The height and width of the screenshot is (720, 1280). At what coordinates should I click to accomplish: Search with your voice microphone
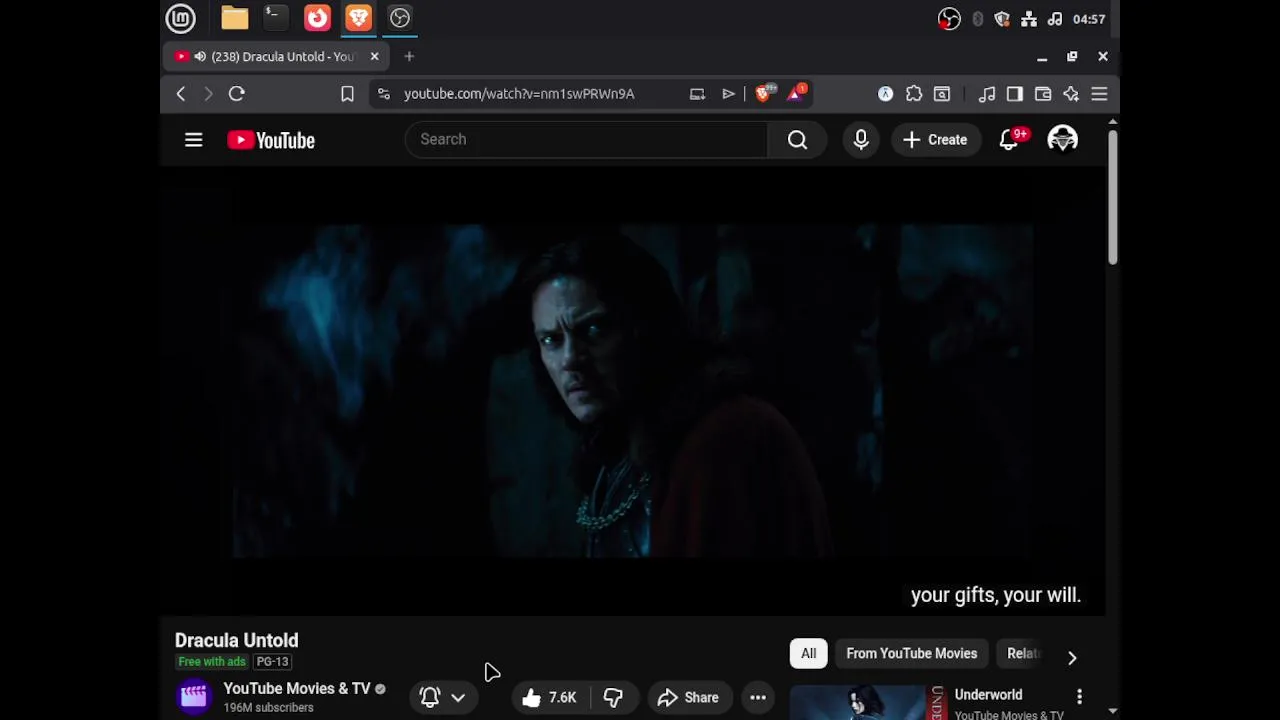(861, 140)
